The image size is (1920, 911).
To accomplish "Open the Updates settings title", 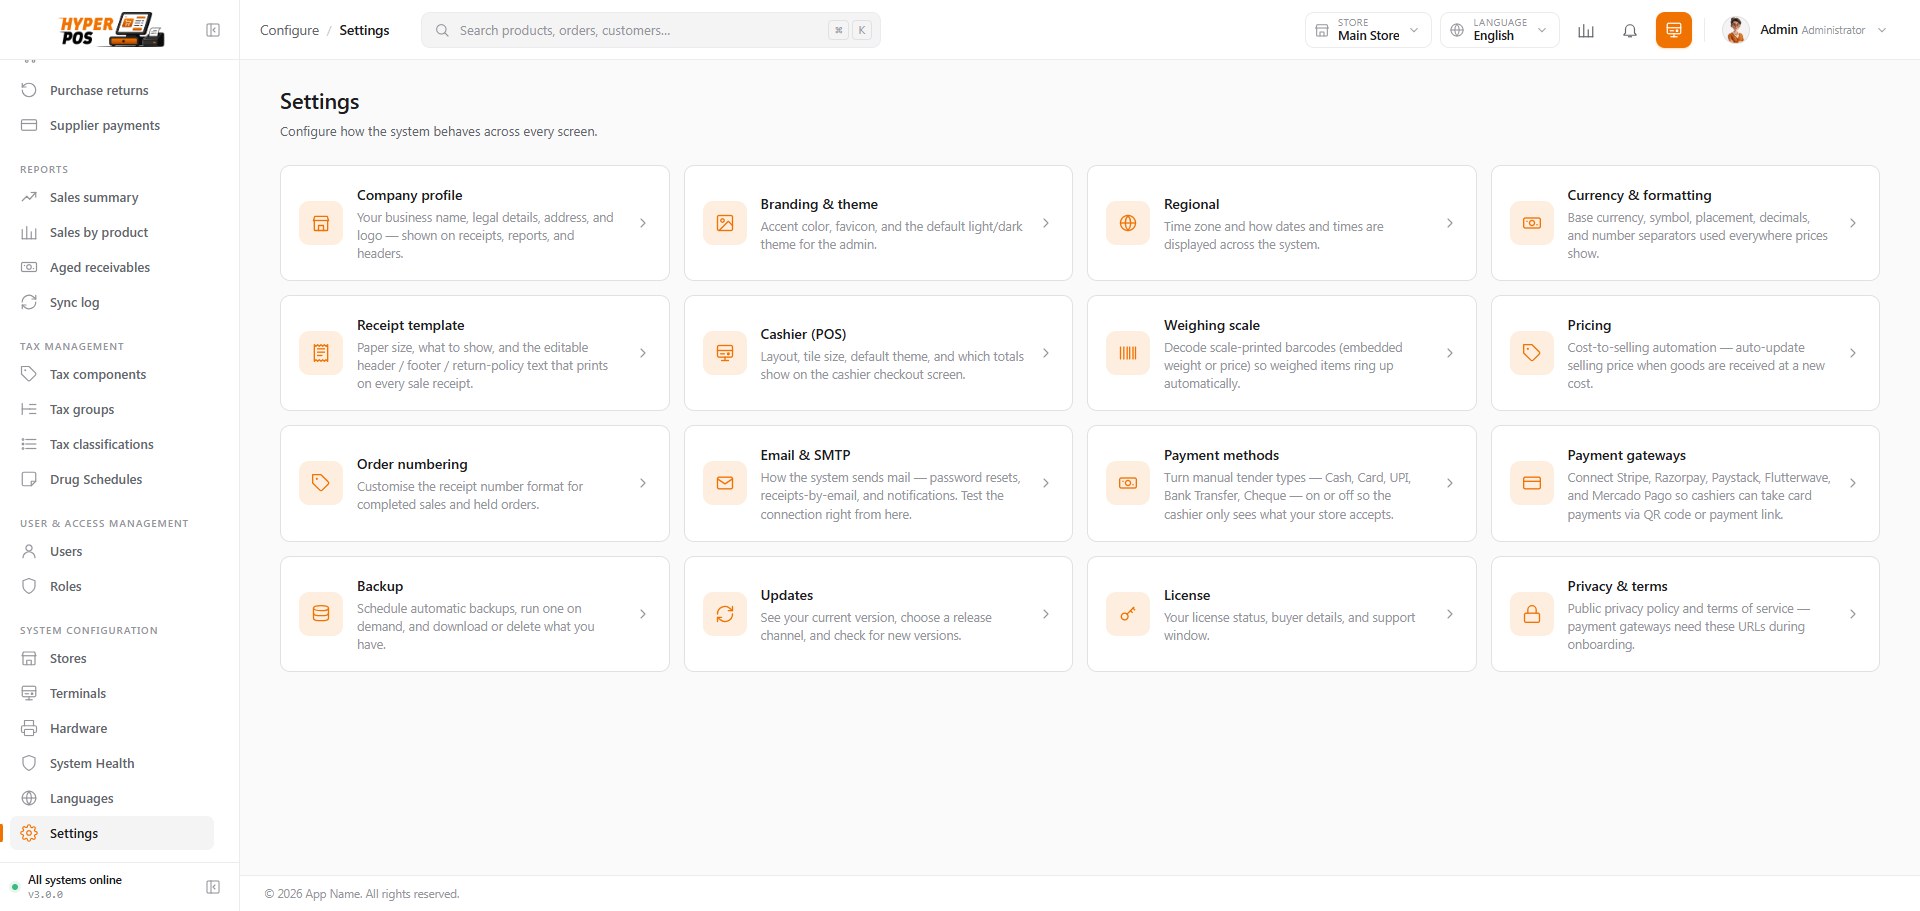I will (786, 595).
